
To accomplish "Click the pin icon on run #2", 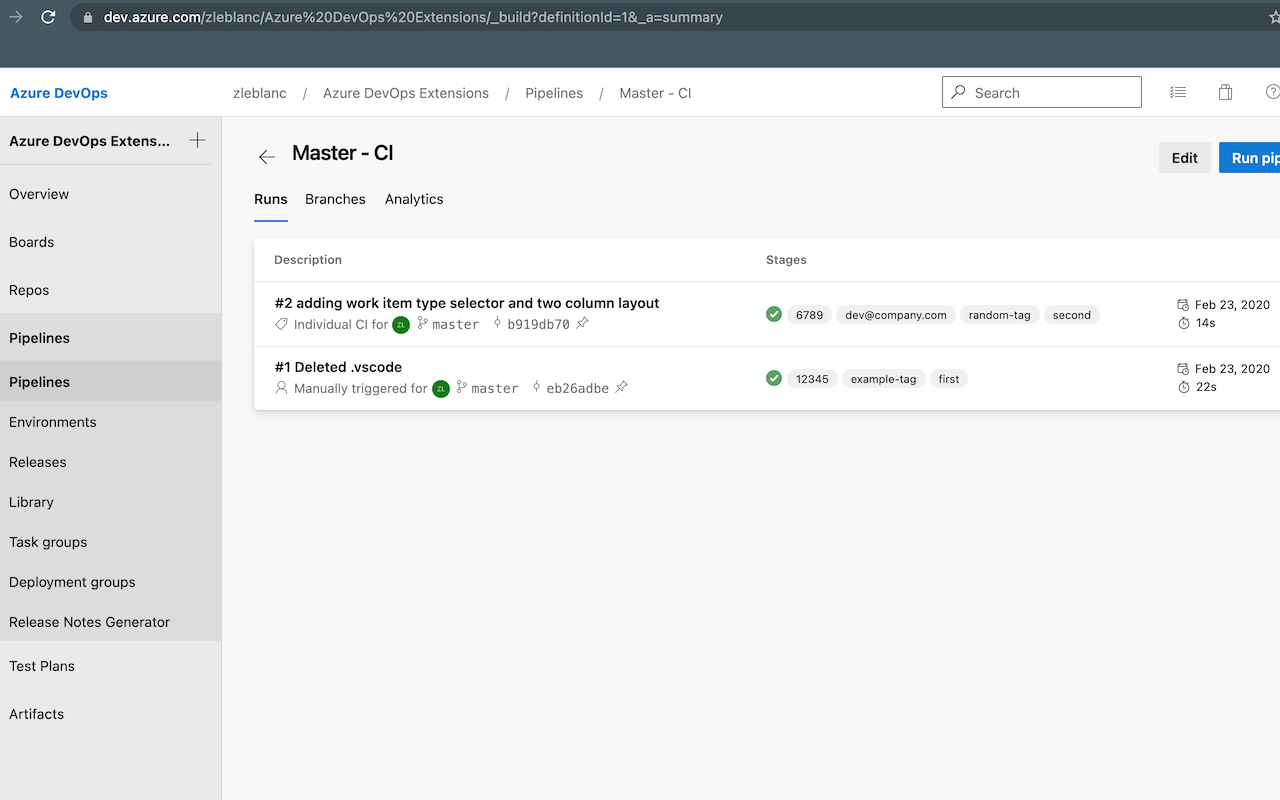I will [x=582, y=324].
